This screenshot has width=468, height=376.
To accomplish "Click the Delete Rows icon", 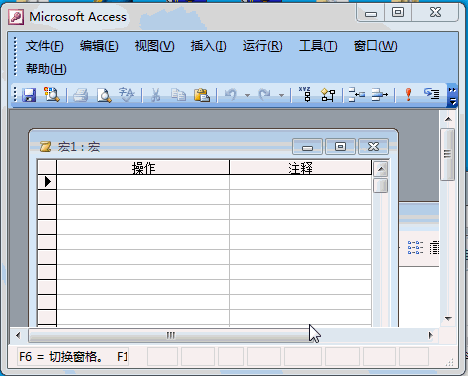I will (380, 95).
